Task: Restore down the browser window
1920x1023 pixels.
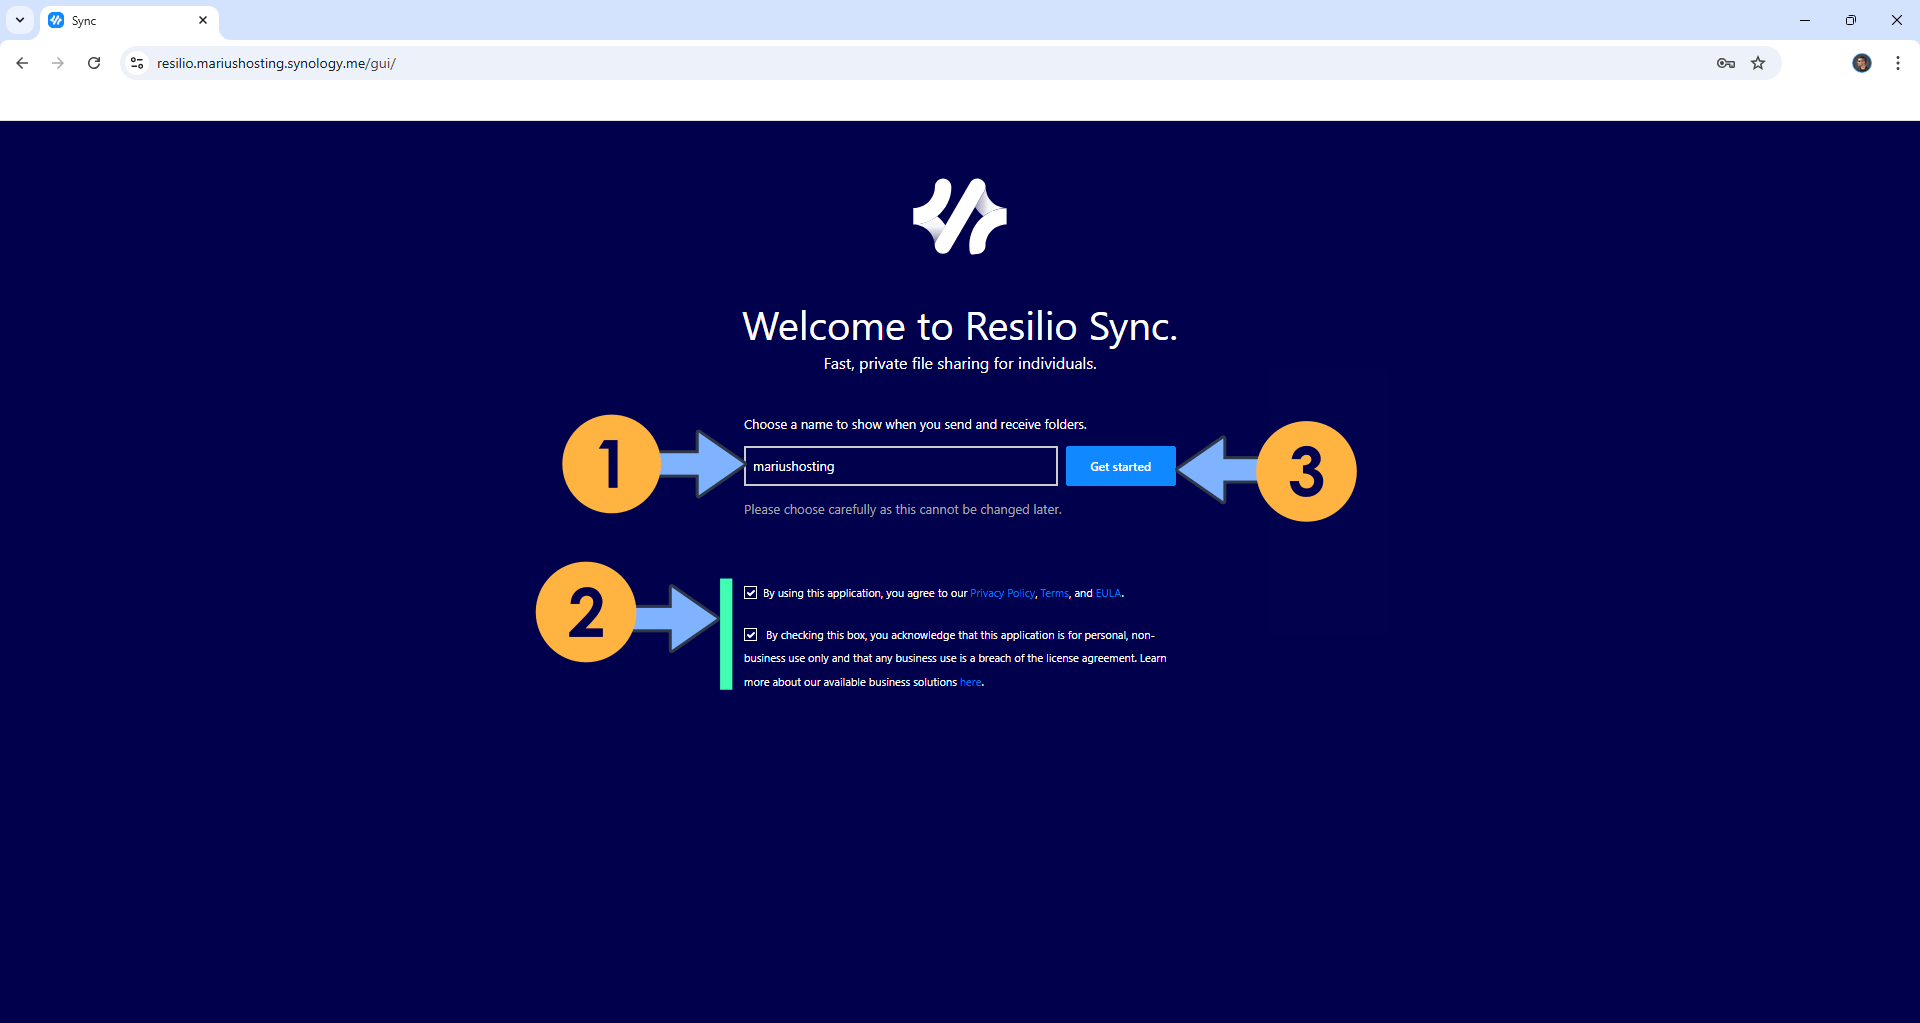Action: pyautogui.click(x=1851, y=20)
